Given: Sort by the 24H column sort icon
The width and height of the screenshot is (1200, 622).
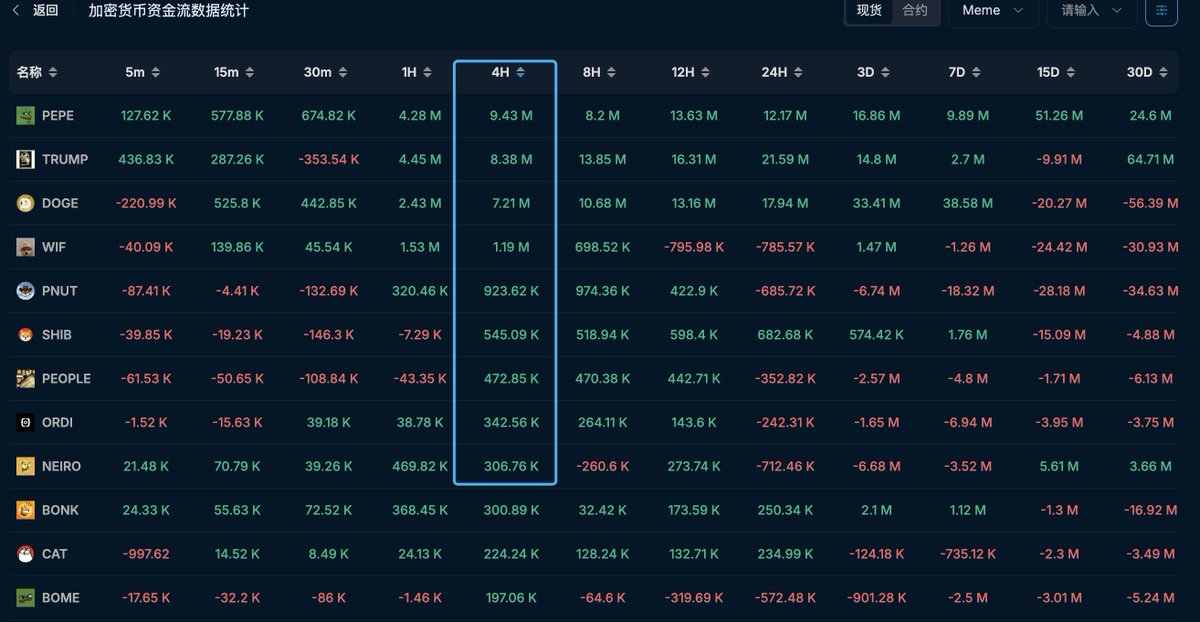Looking at the screenshot, I should [798, 73].
